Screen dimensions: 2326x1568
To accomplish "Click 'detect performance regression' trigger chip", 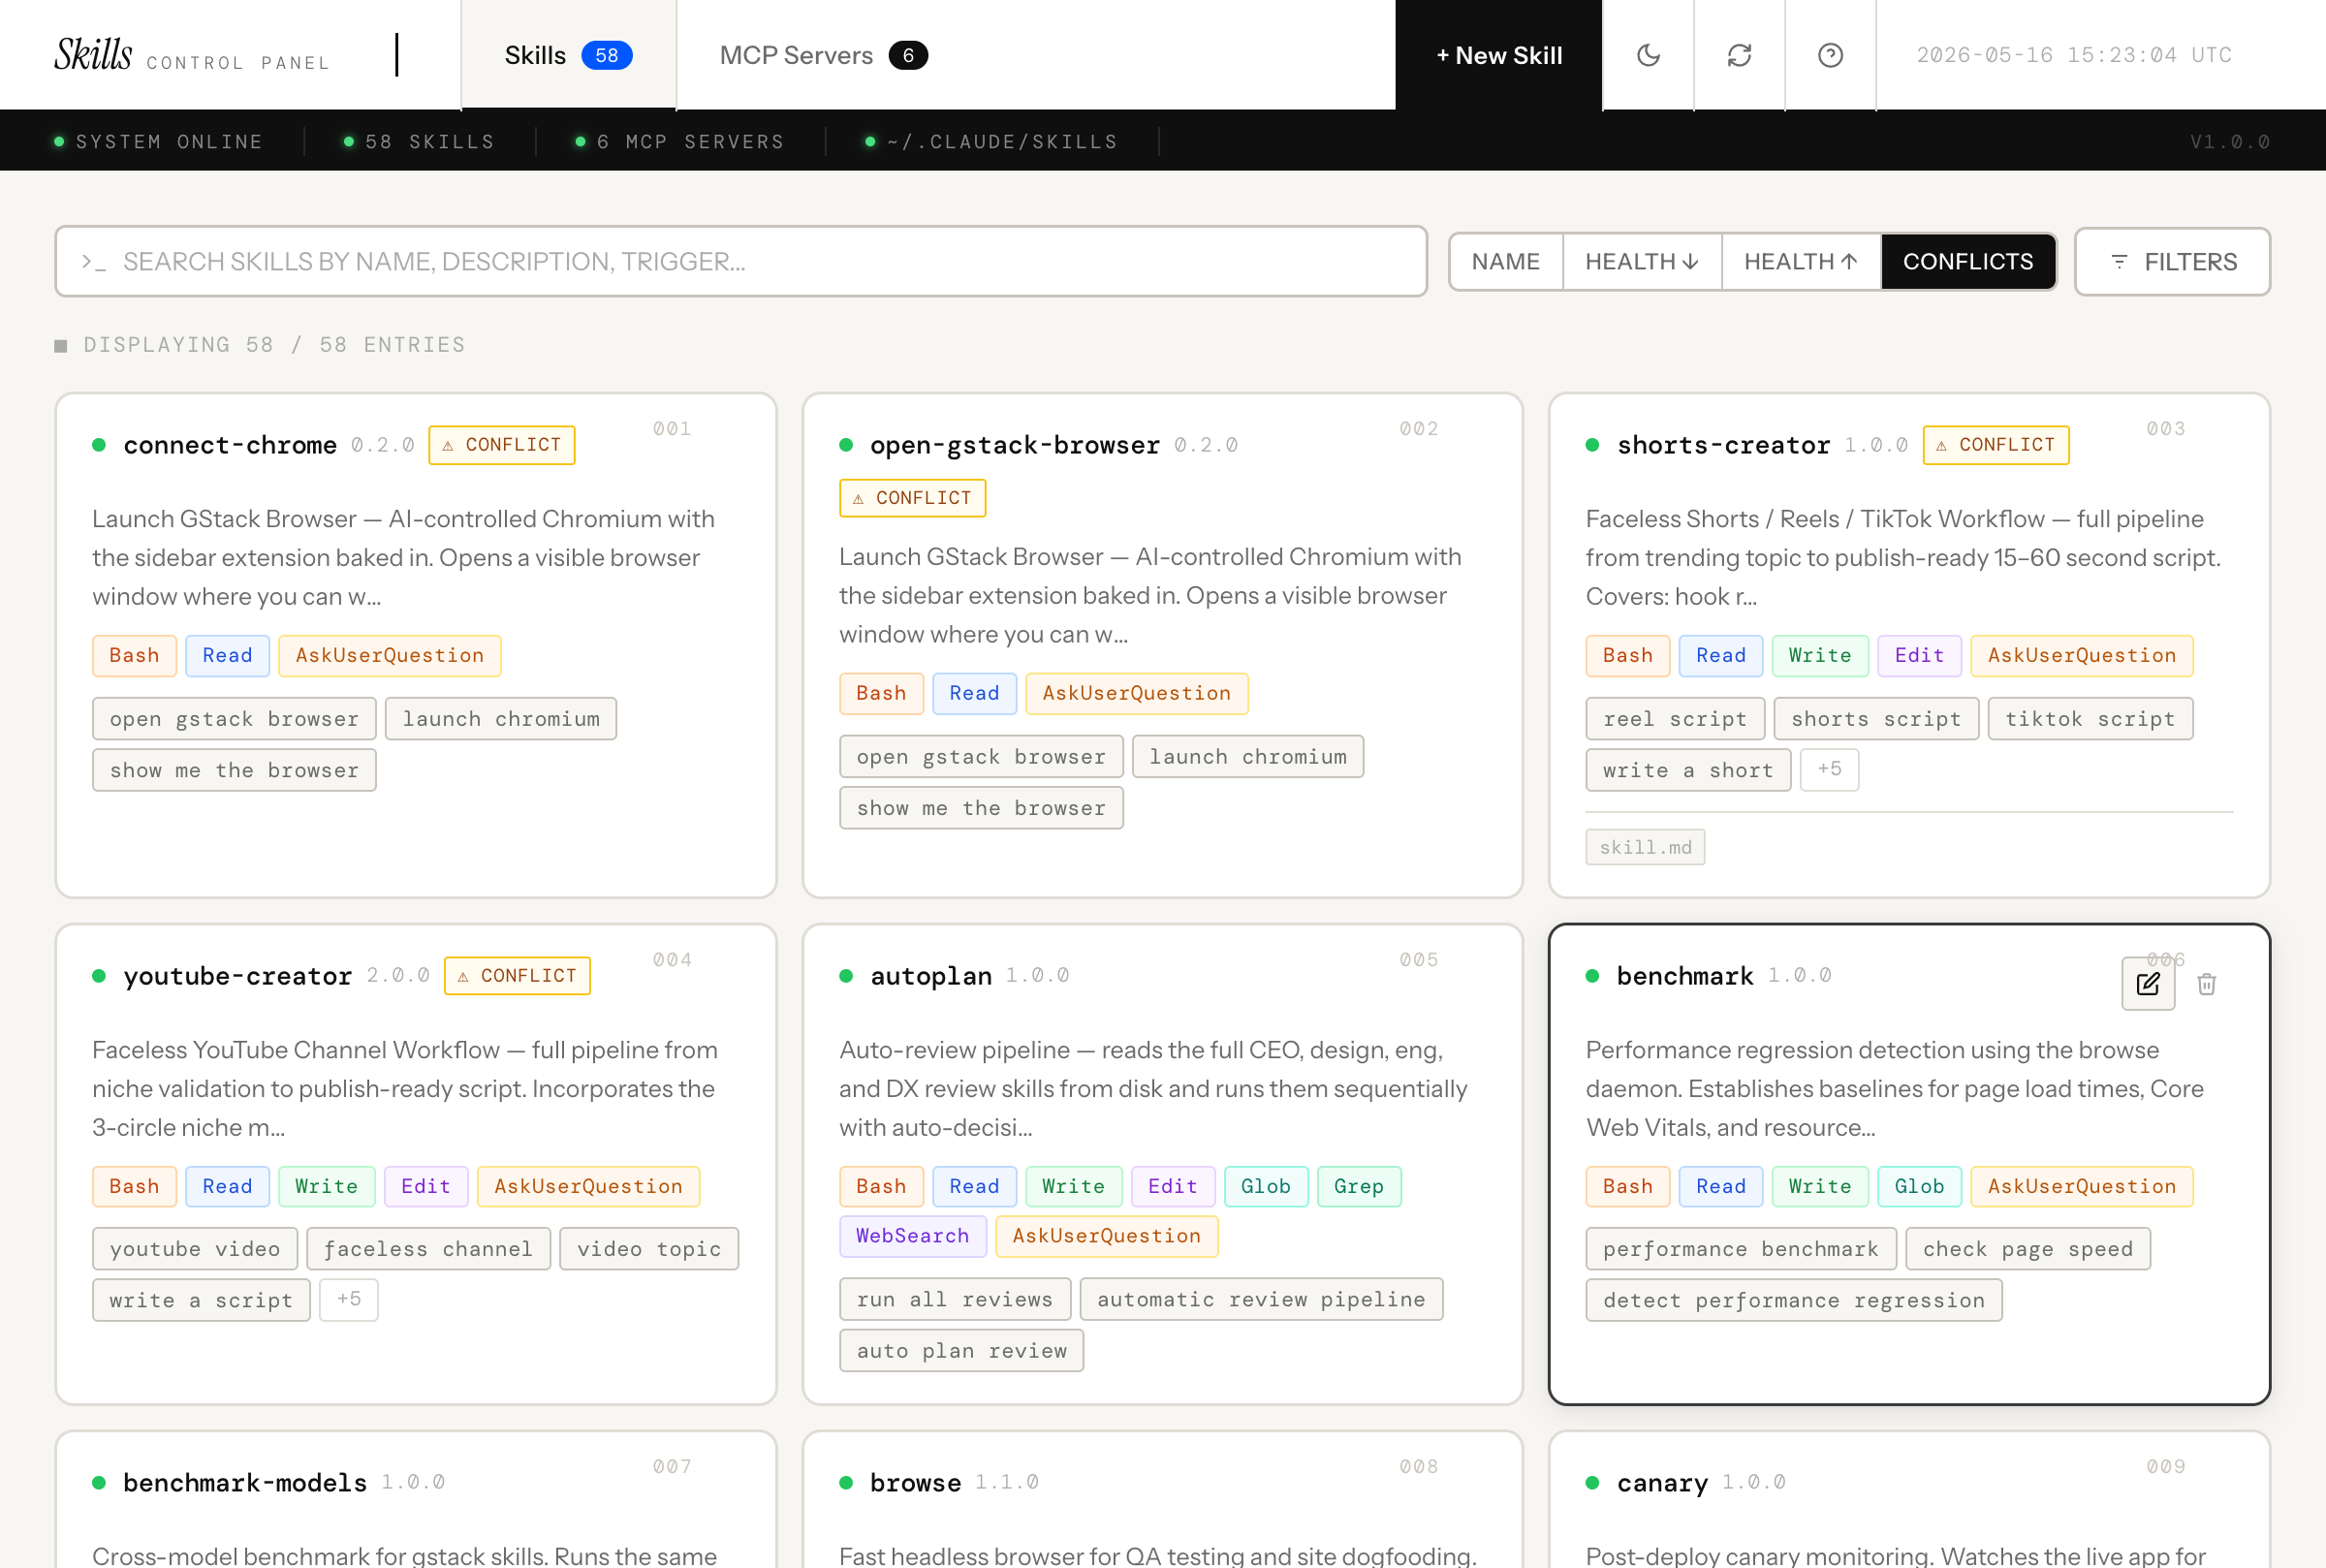I will [x=1793, y=1300].
